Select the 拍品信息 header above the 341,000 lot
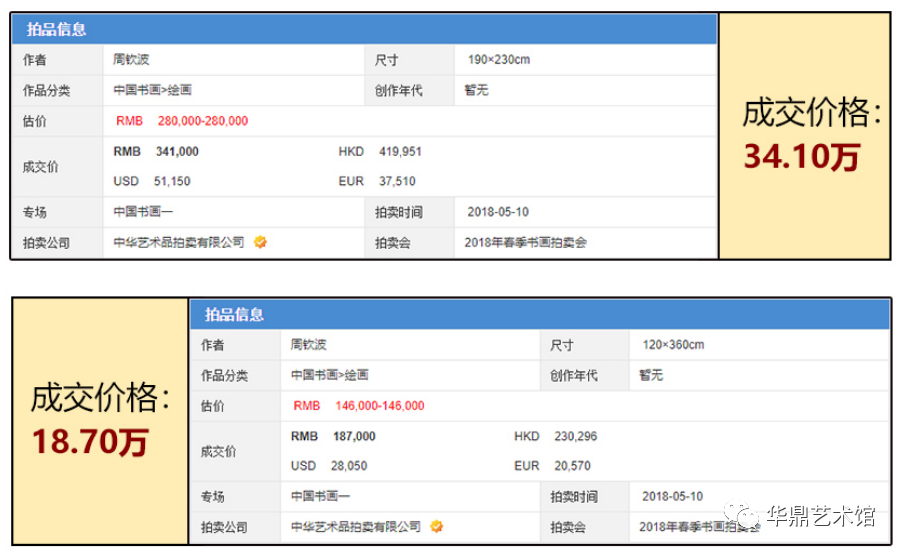This screenshot has height=556, width=905. coord(56,30)
